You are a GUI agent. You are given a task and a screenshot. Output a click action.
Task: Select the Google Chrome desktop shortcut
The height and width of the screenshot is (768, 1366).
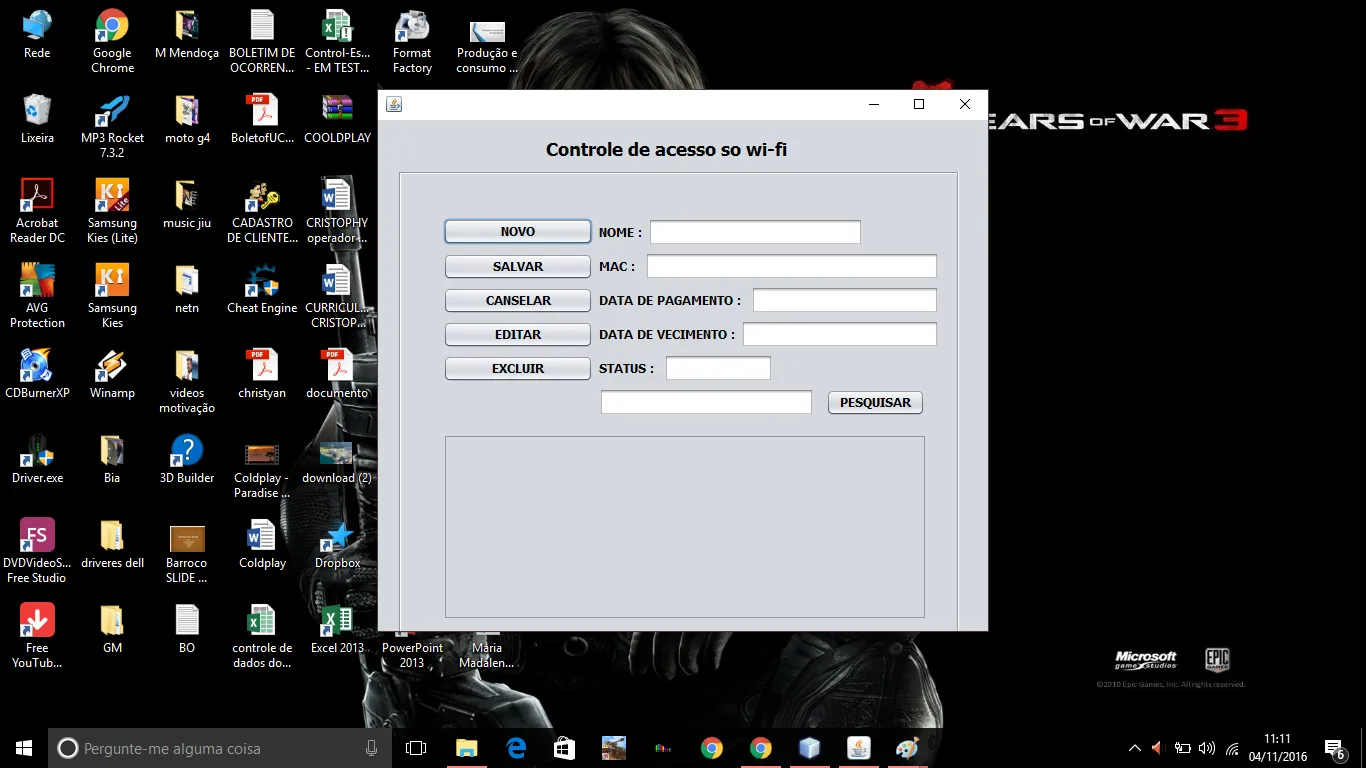(112, 42)
